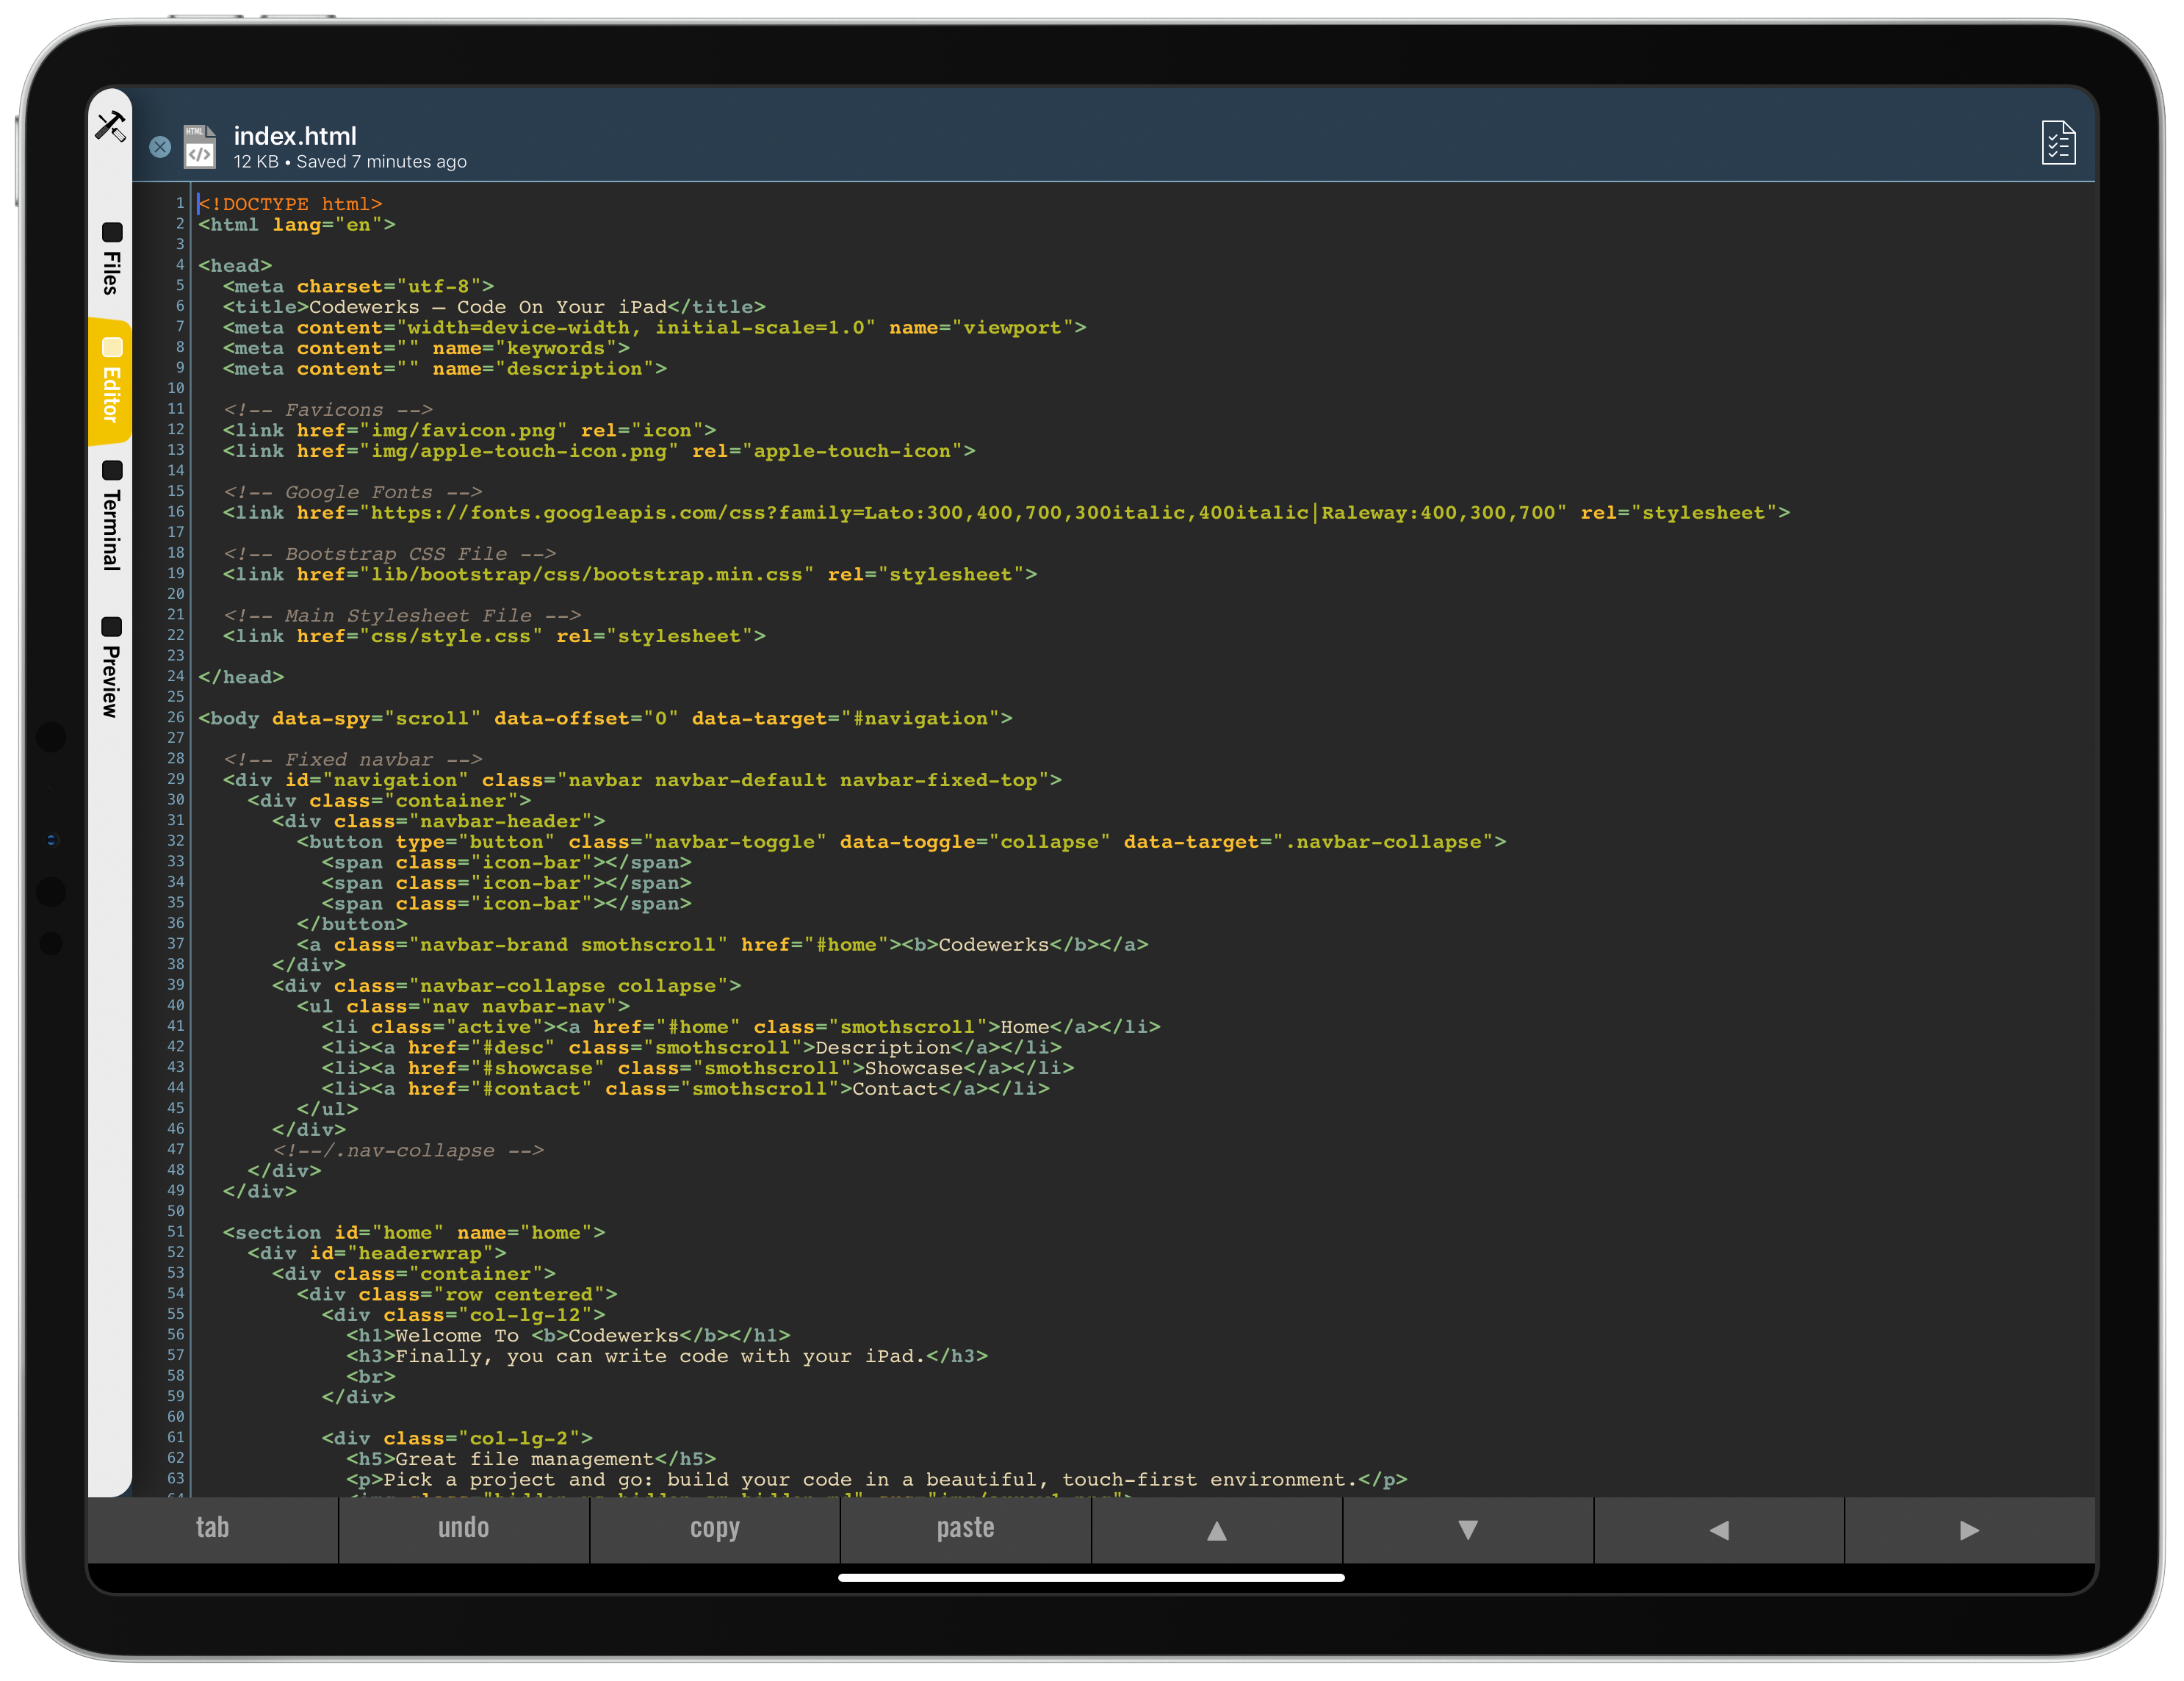The height and width of the screenshot is (1681, 2184).
Task: Place cursor on the Fixed navbar comment
Action: click(x=353, y=760)
